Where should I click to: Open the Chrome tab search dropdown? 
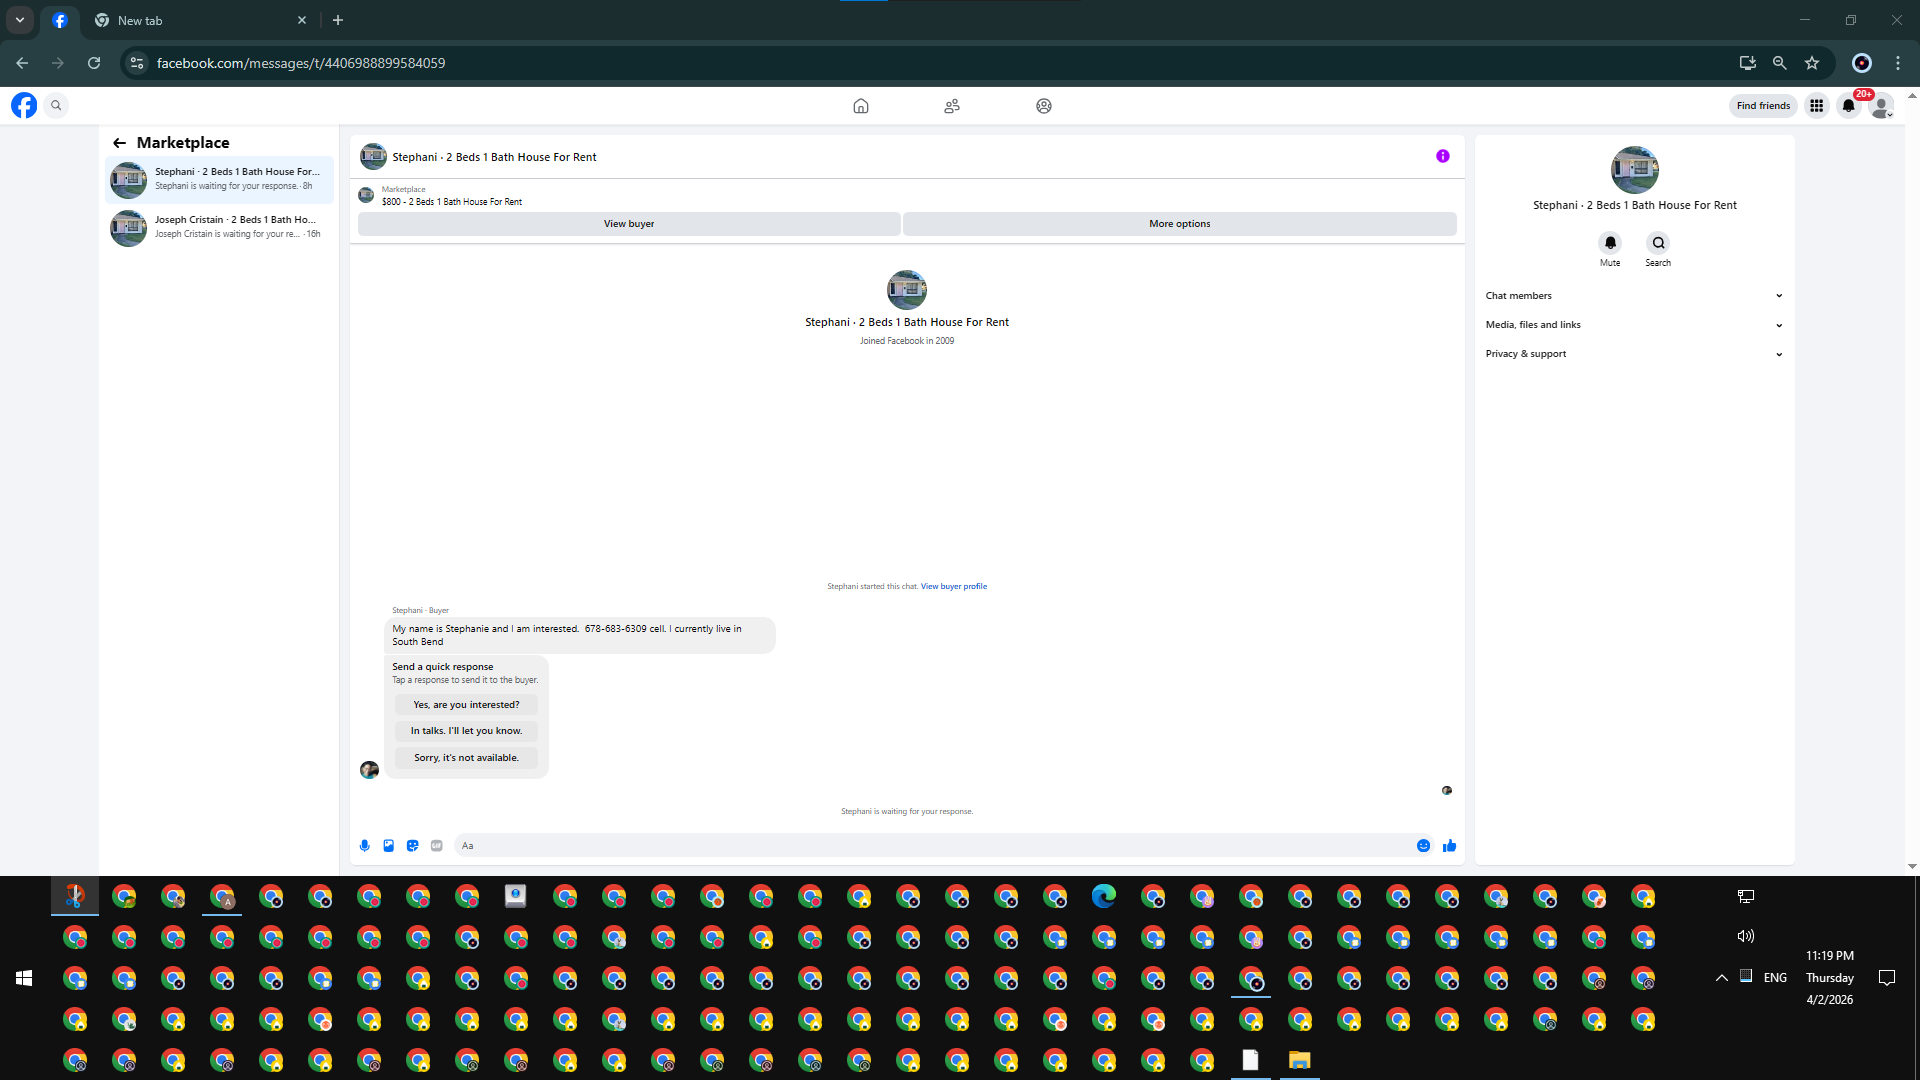20,20
